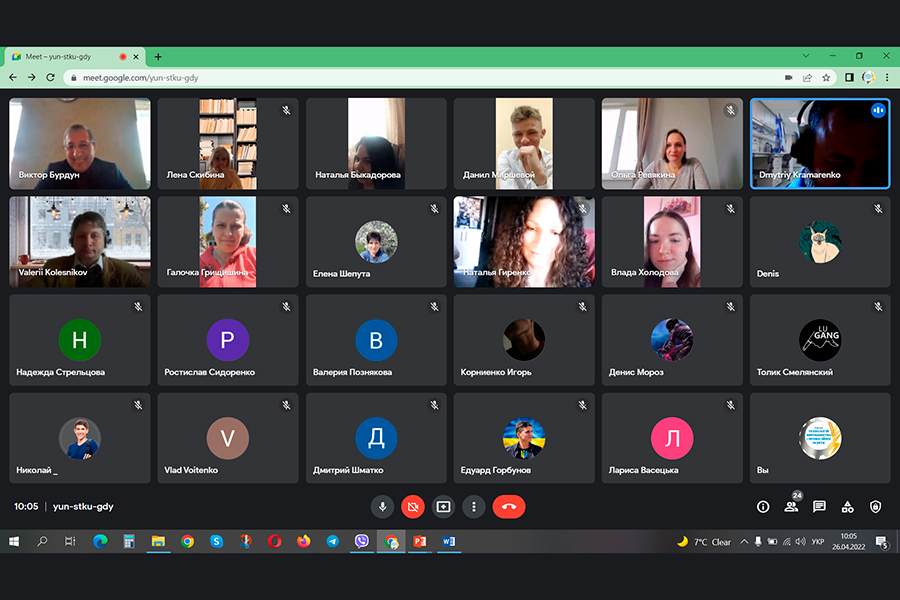Image resolution: width=900 pixels, height=600 pixels.
Task: Open Skype from the taskbar
Action: point(216,541)
